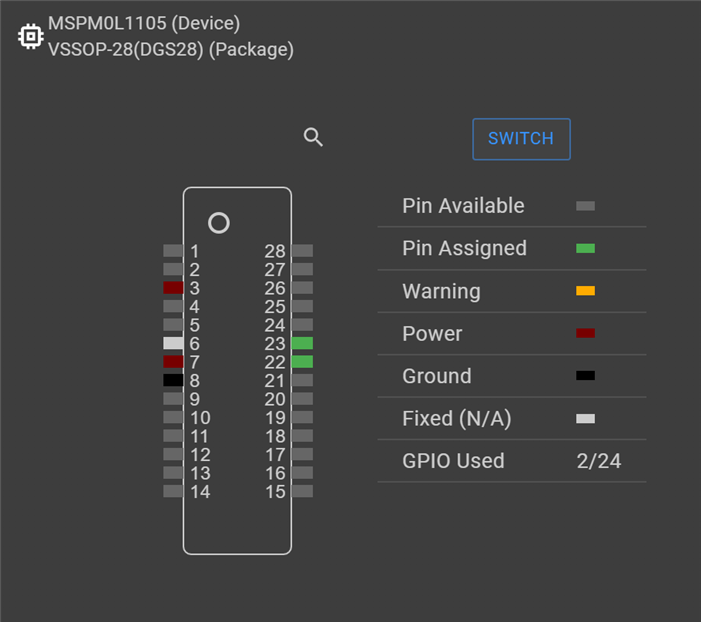Select pin 27 pad

[302, 269]
